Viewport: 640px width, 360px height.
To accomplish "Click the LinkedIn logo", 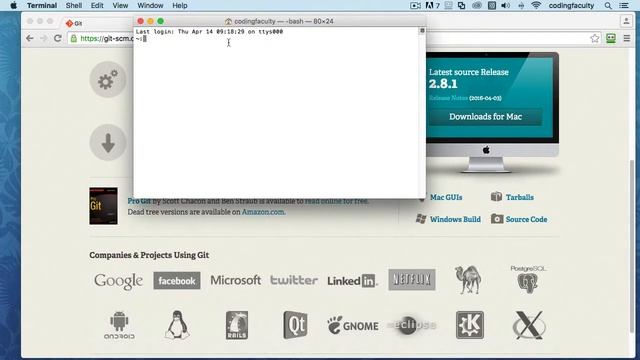I will [x=353, y=281].
